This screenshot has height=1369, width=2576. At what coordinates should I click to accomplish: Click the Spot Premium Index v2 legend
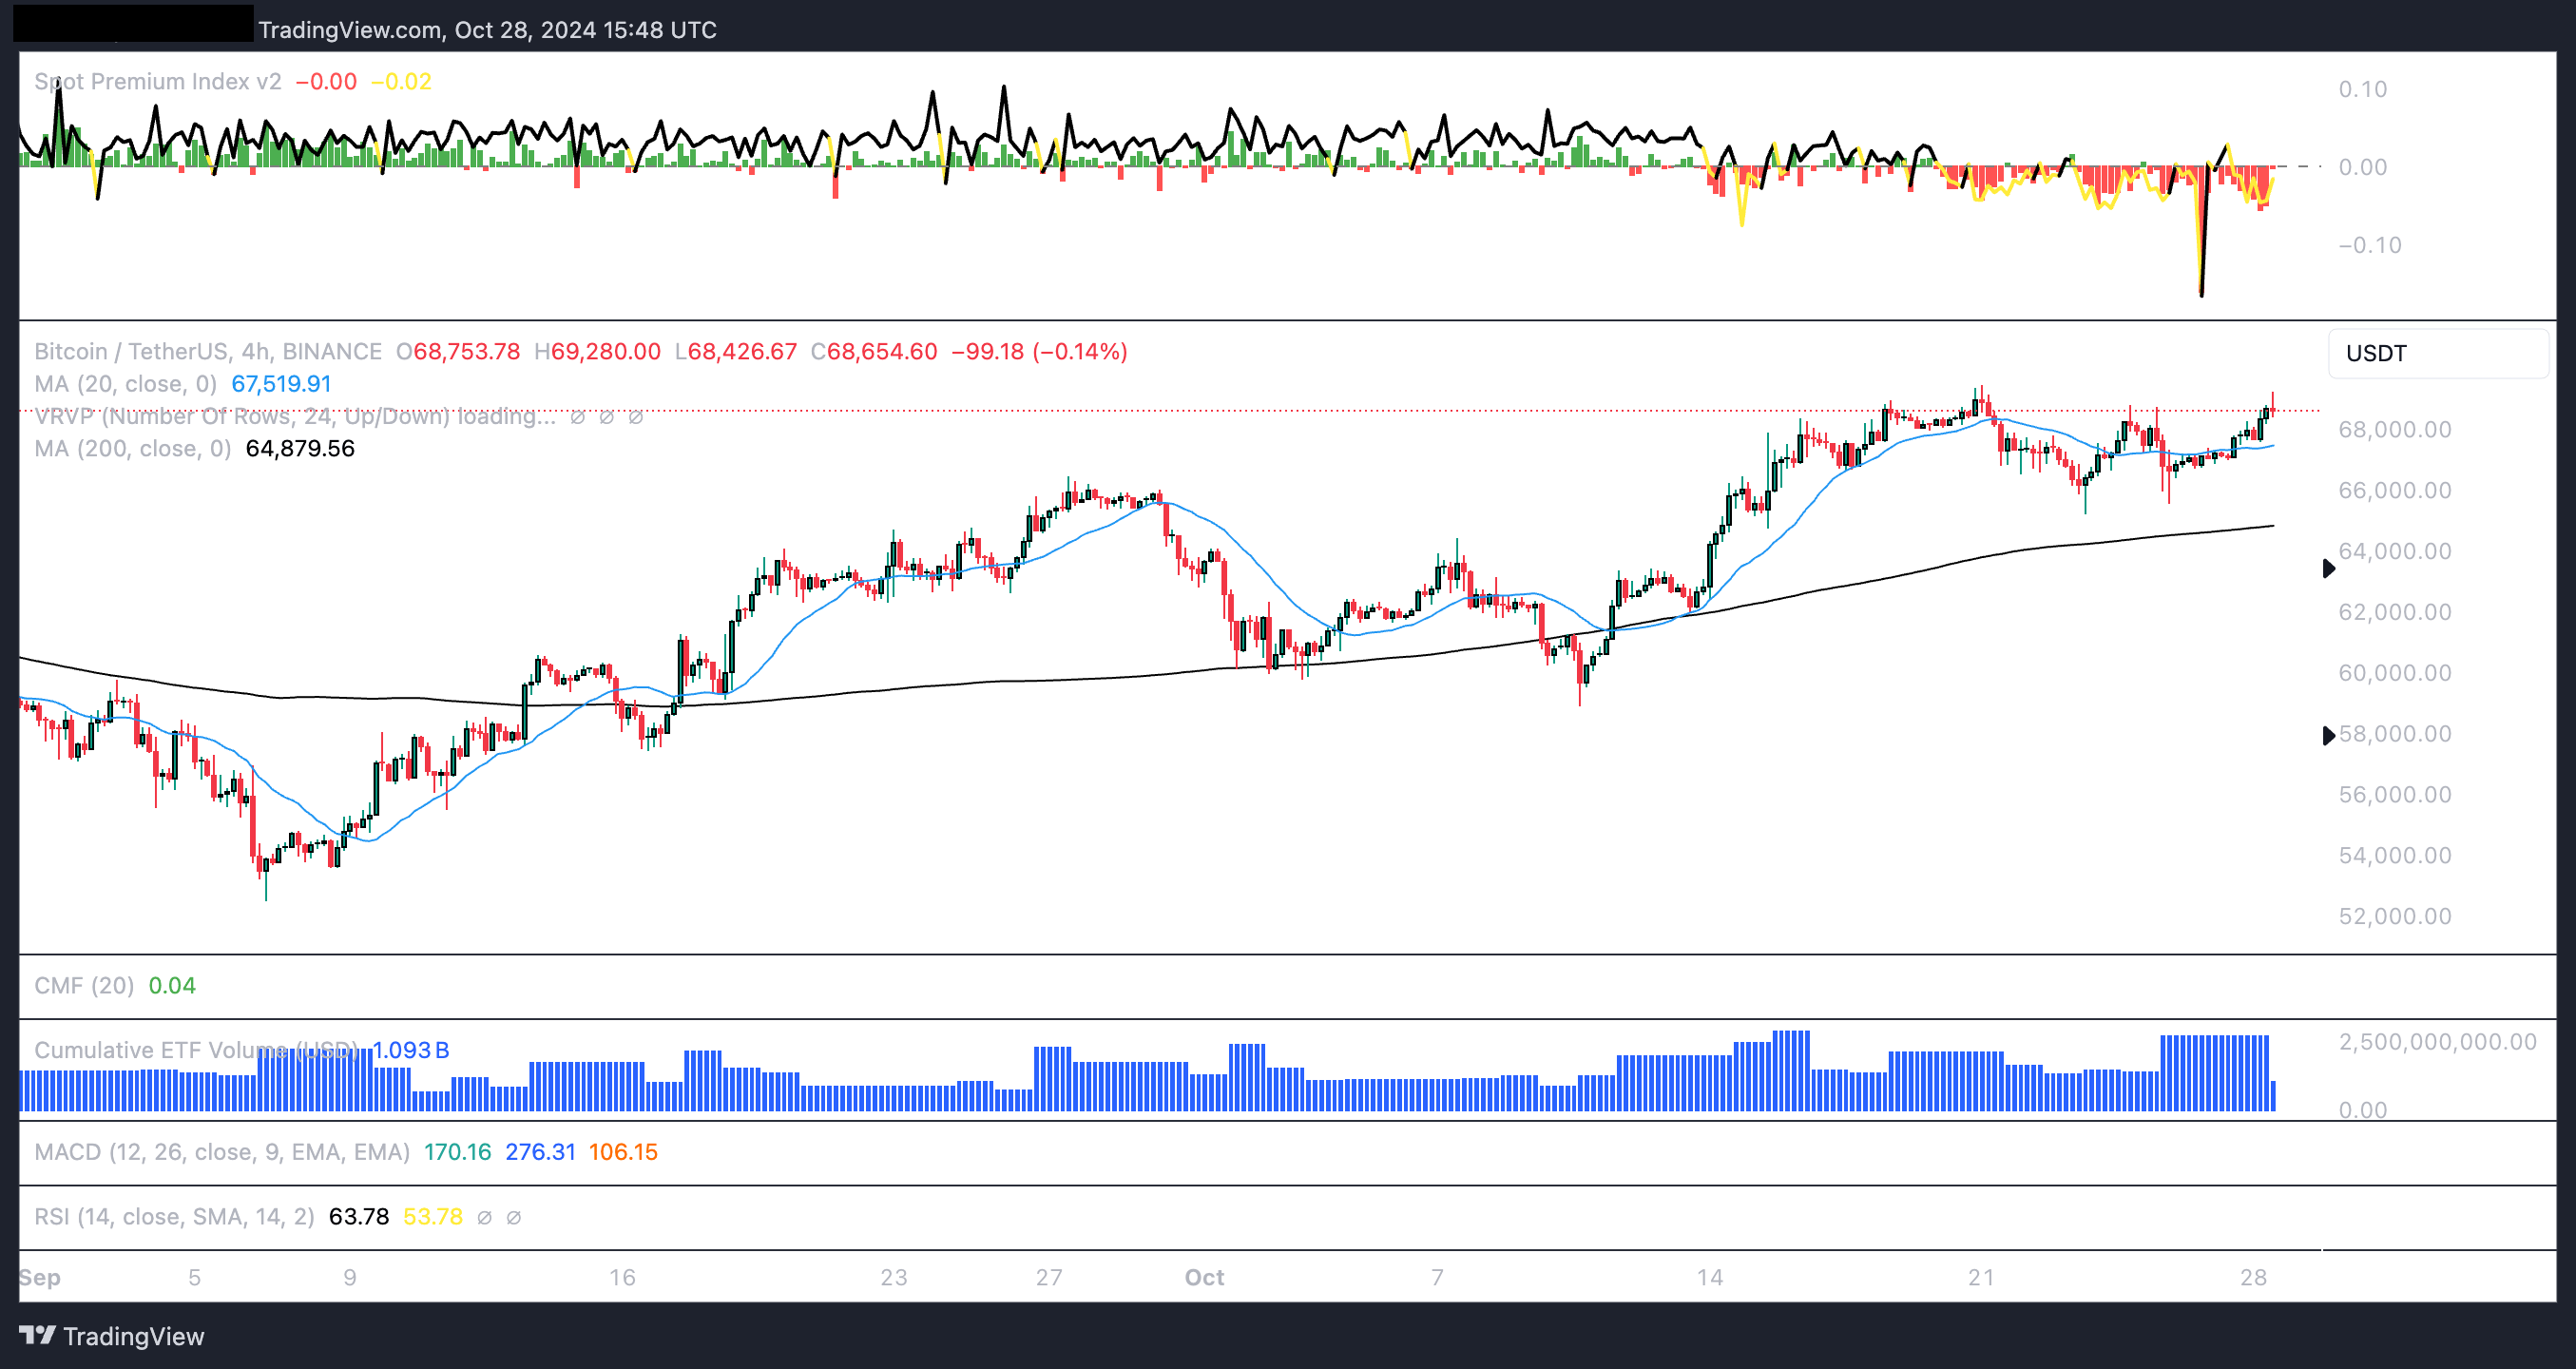pyautogui.click(x=157, y=82)
